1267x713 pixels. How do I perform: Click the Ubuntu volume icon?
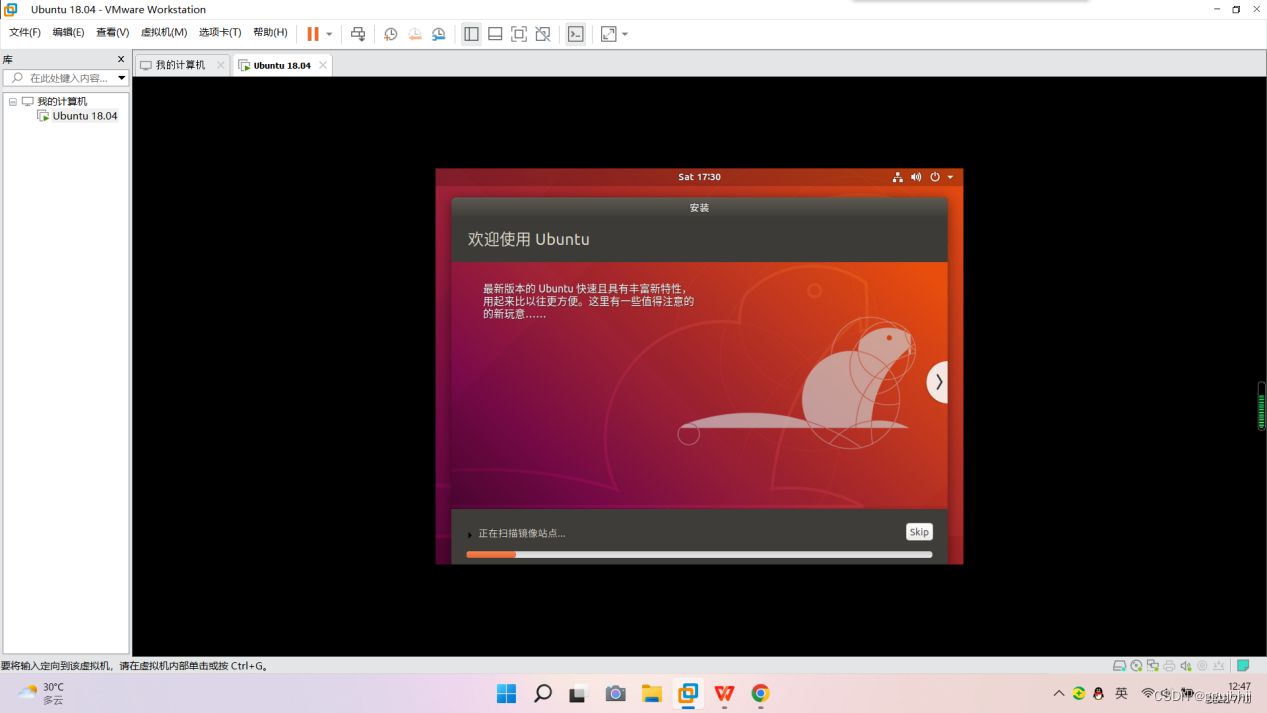pyautogui.click(x=916, y=177)
